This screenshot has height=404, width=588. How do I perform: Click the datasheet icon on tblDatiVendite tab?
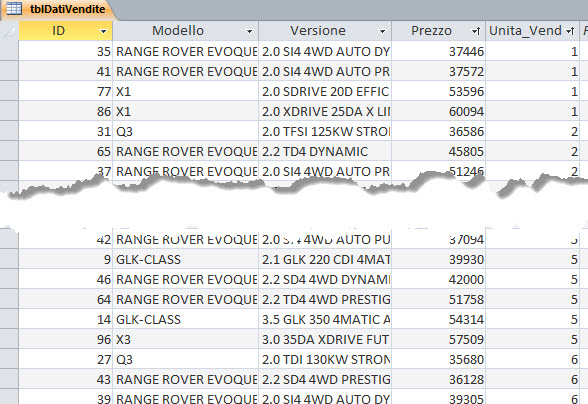(14, 8)
